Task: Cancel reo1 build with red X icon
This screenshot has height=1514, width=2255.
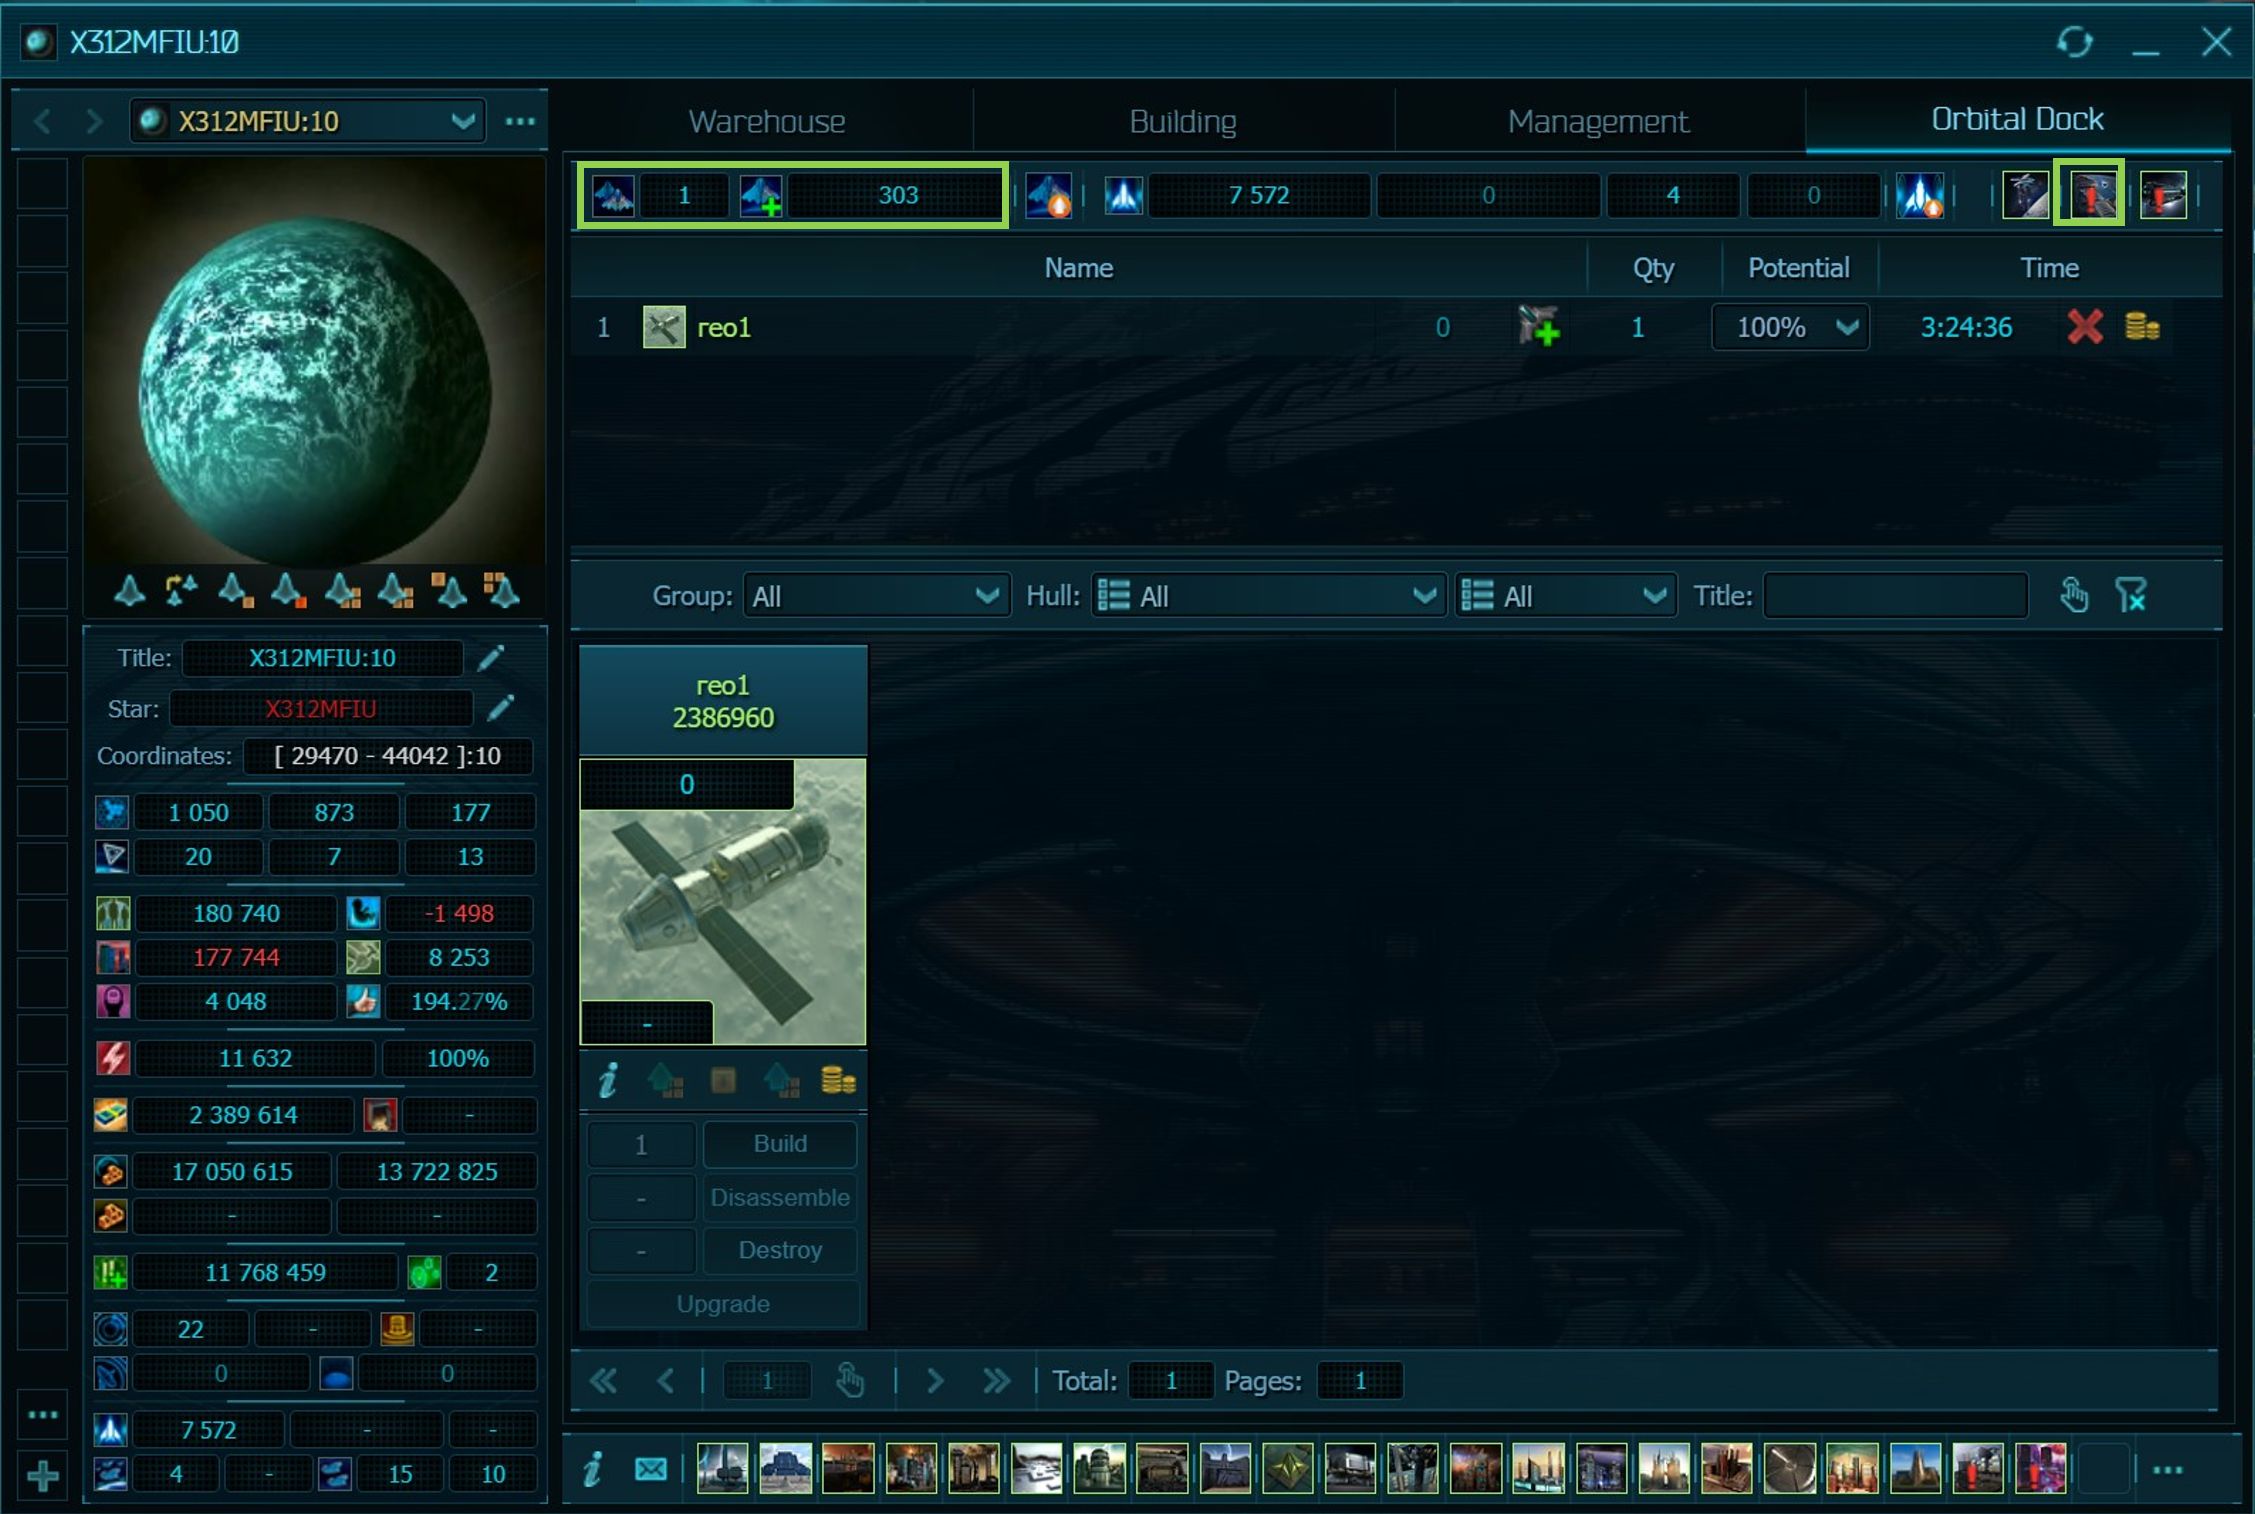Action: [x=2084, y=327]
